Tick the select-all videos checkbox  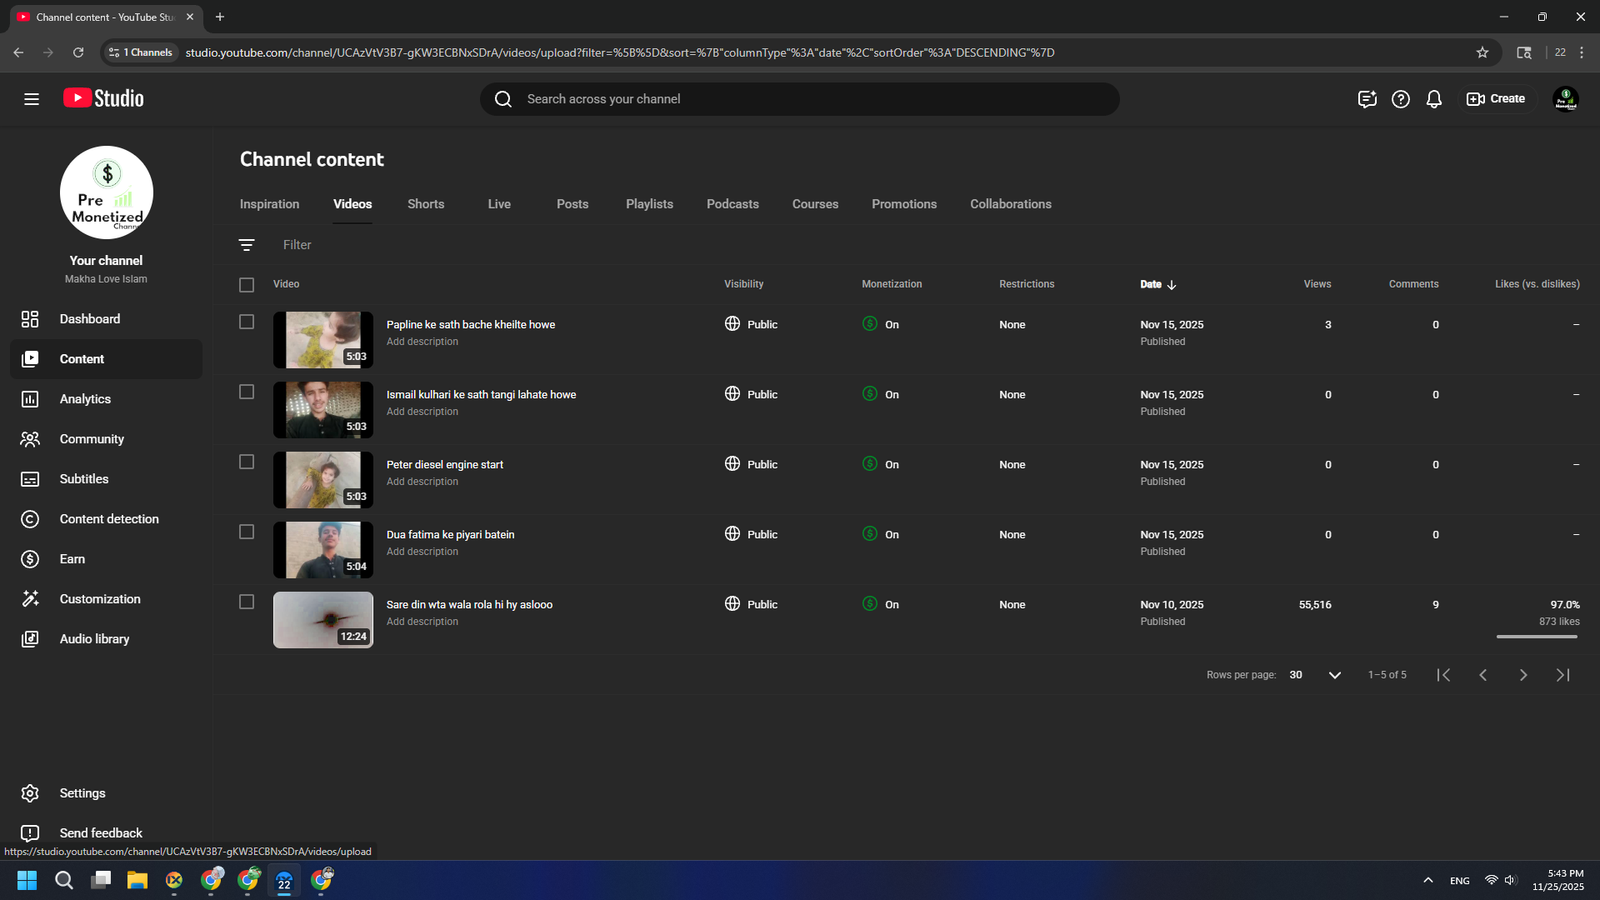(247, 285)
